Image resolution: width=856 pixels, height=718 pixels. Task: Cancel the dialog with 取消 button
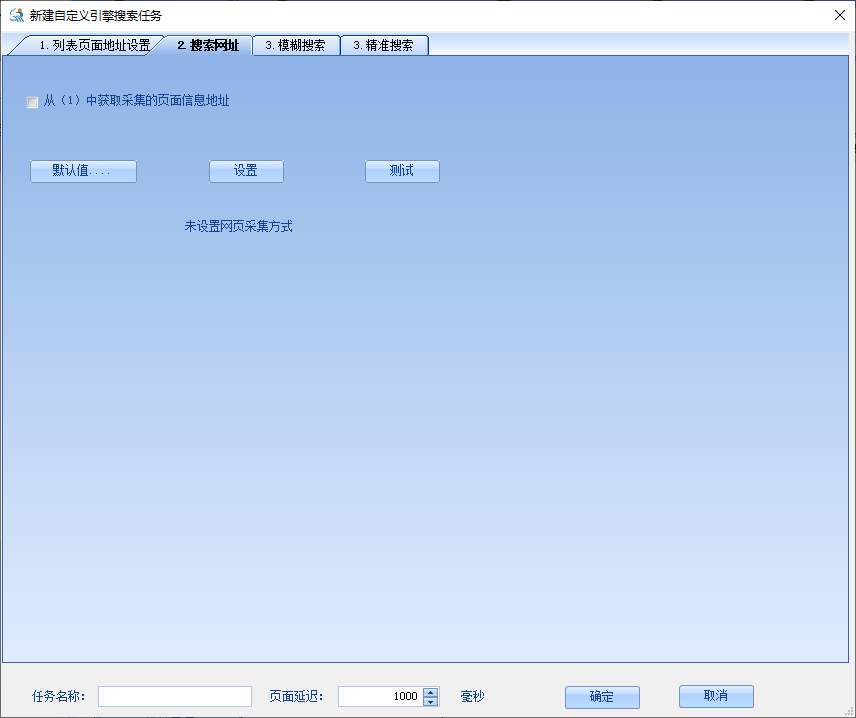pos(716,697)
